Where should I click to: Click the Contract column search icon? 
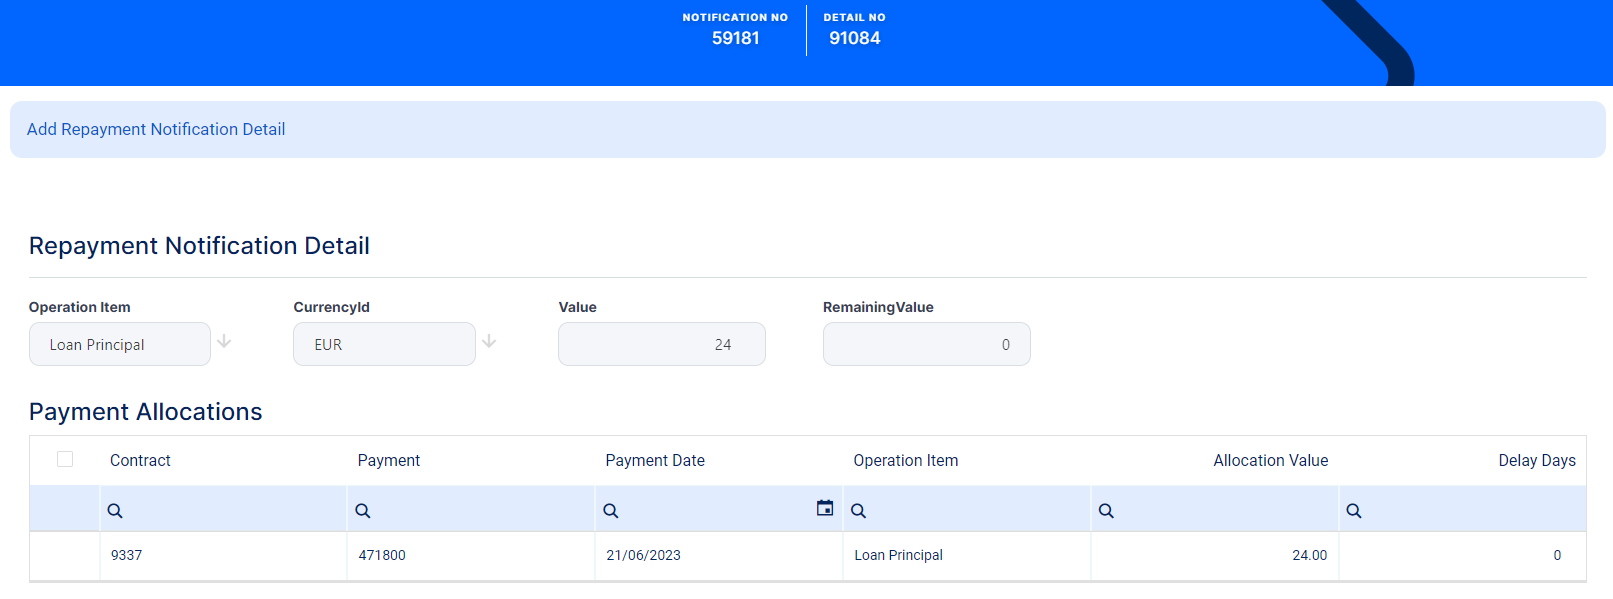click(x=115, y=511)
